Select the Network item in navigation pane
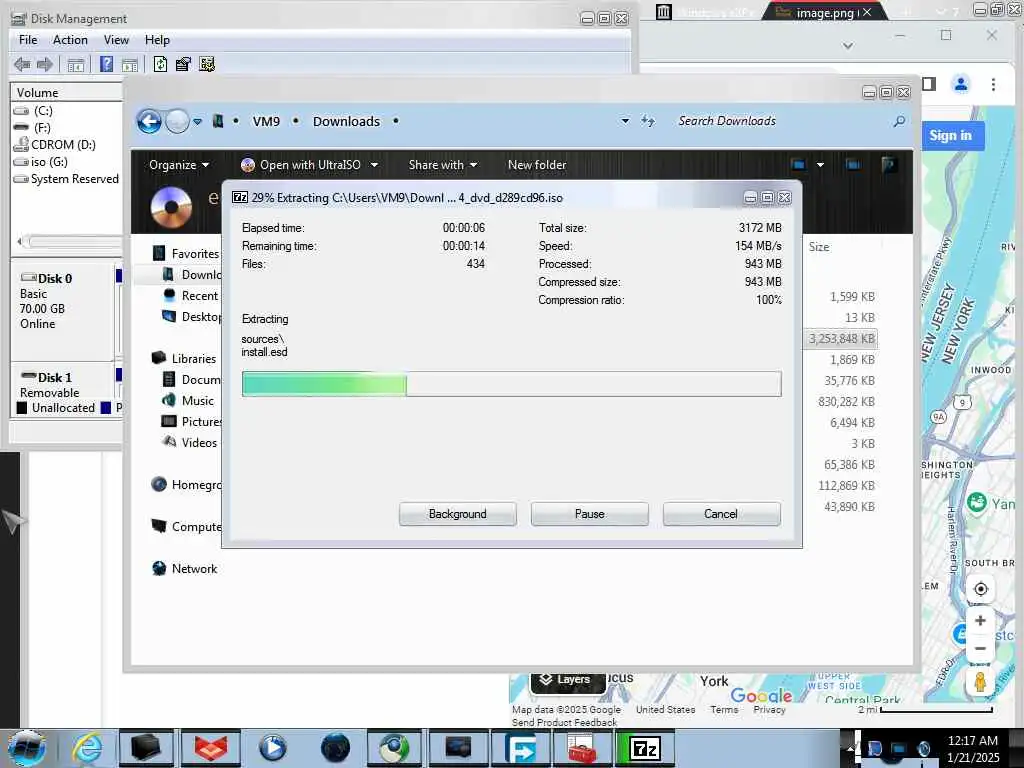 (185, 569)
